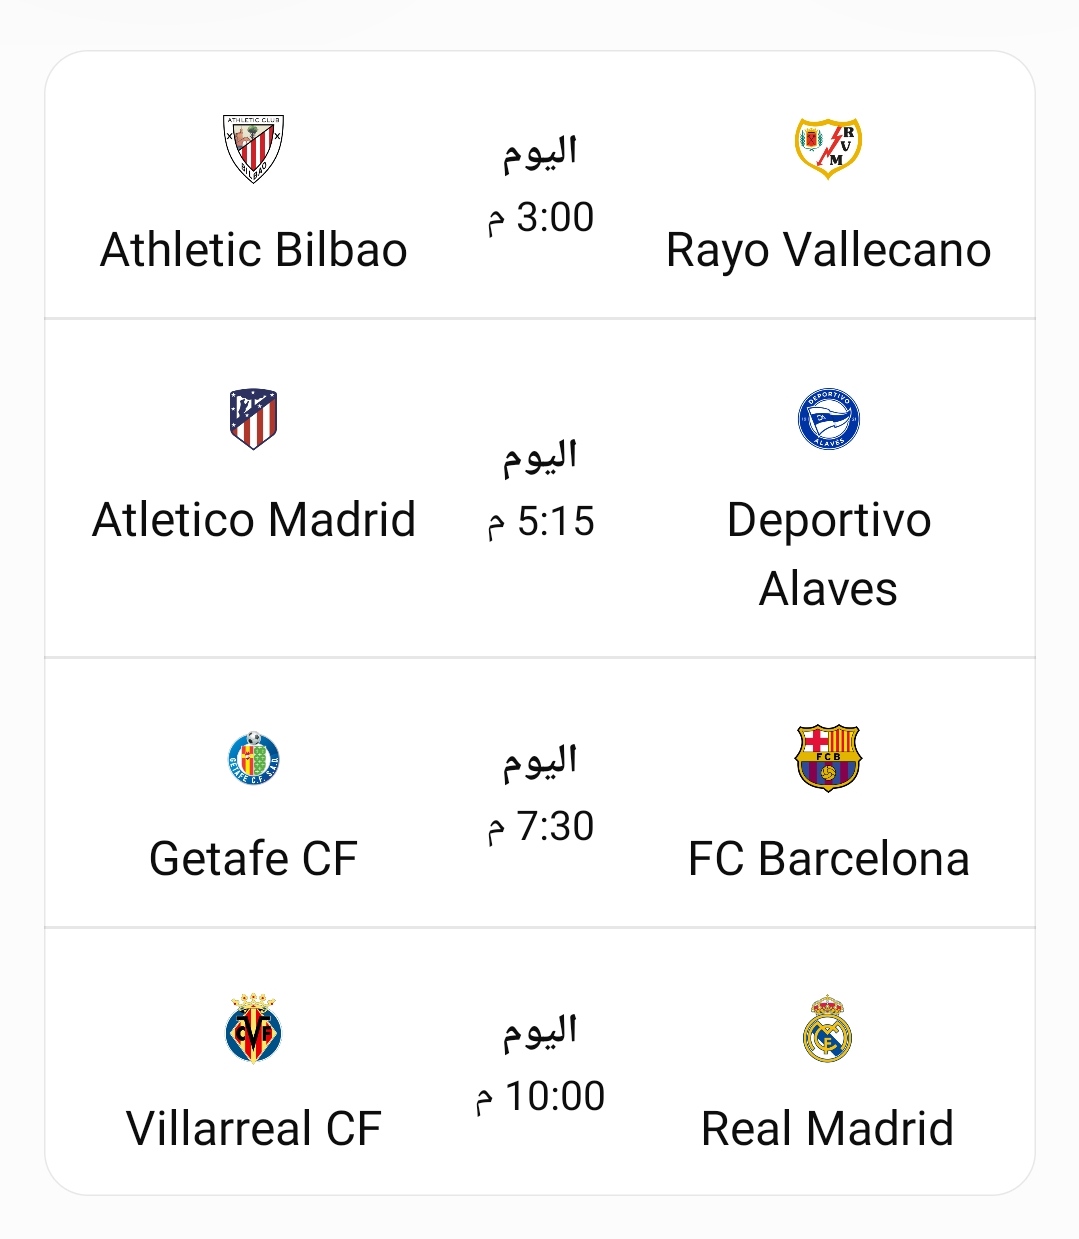Open the 5:15 match kickoff time
Viewport: 1079px width, 1239px height.
coord(540,522)
